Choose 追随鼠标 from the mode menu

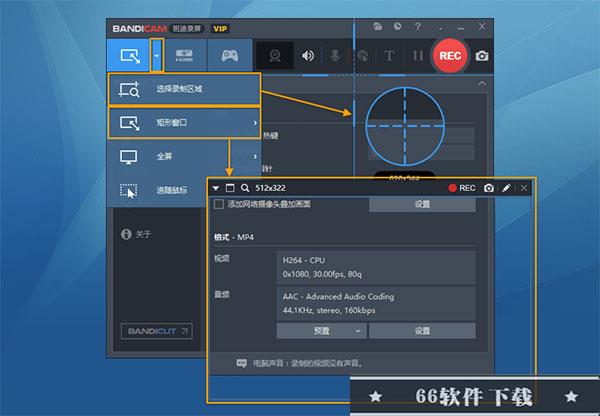157,190
